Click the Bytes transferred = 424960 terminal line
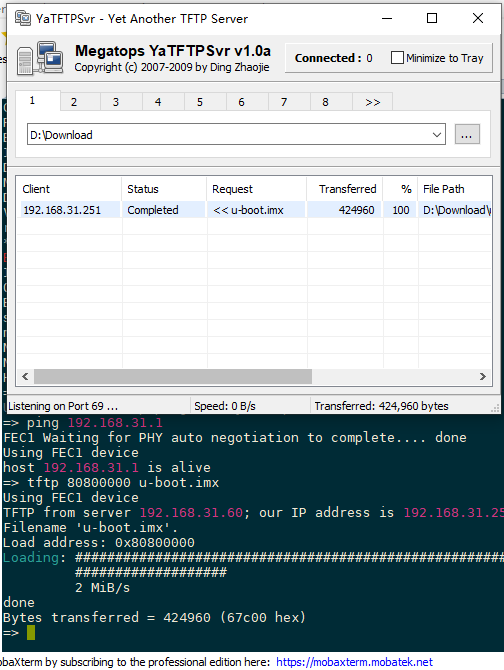The image size is (504, 670). 154,617
